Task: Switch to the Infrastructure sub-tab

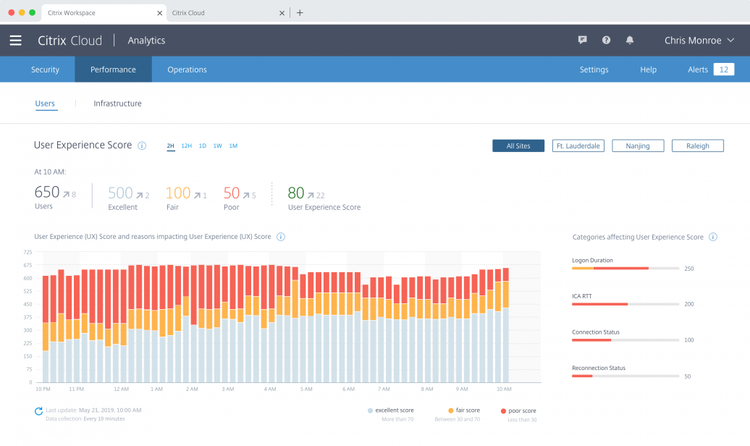Action: (117, 103)
